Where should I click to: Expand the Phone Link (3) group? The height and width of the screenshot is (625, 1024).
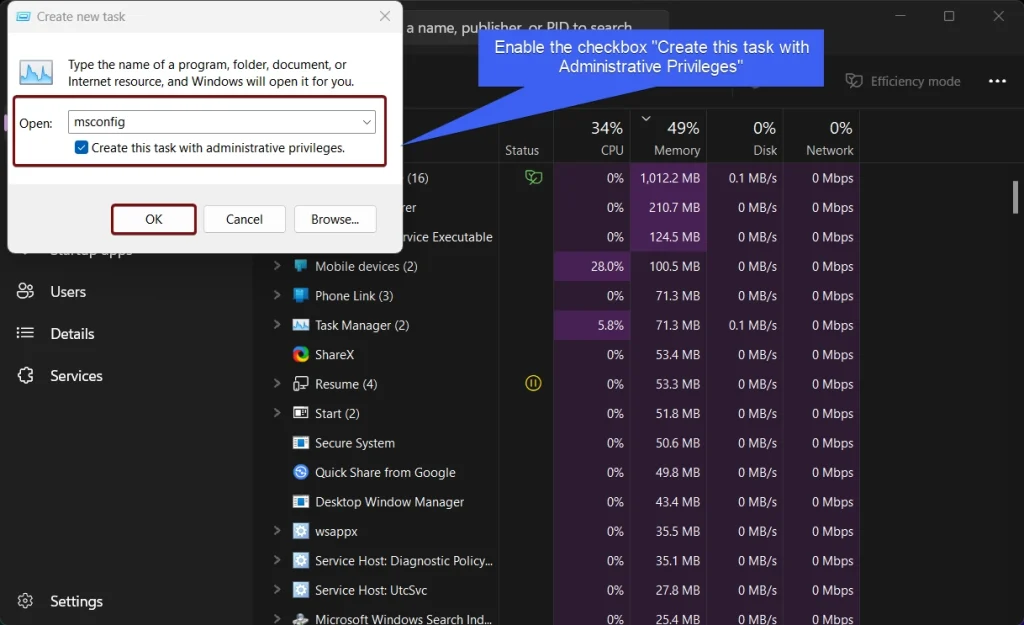click(x=277, y=295)
